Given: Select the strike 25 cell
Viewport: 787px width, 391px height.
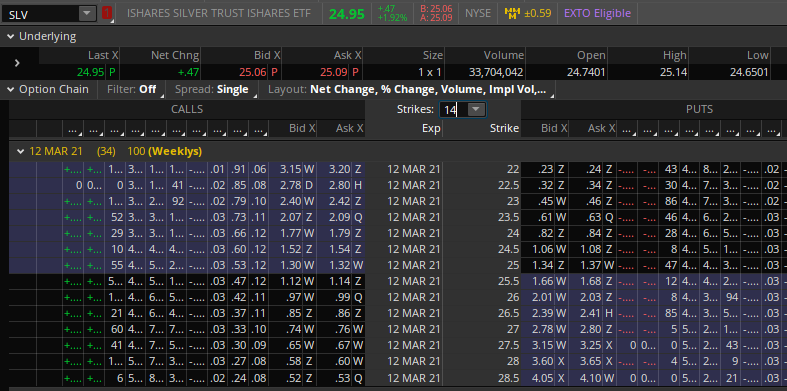Looking at the screenshot, I should [x=481, y=266].
